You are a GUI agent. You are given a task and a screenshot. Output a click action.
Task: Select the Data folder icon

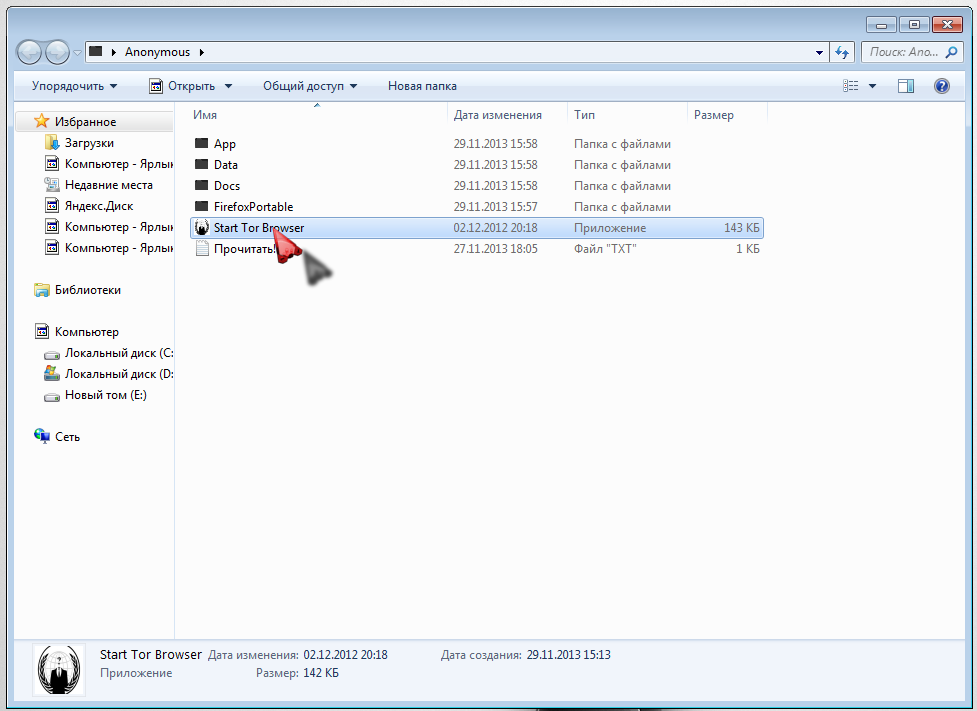(x=201, y=165)
